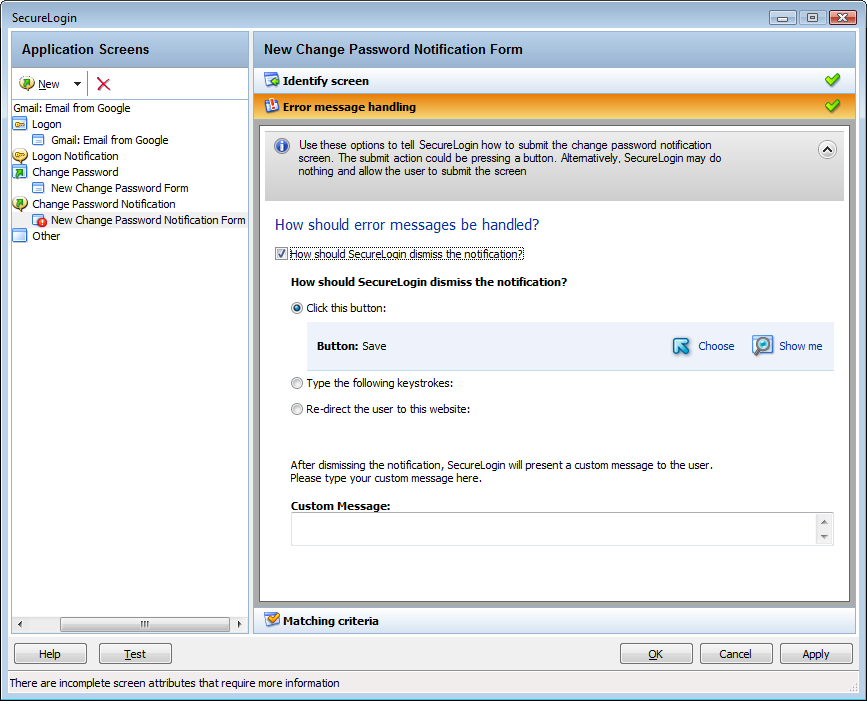Click the icon beside Gmail: Email from Google under Logon

[38, 140]
